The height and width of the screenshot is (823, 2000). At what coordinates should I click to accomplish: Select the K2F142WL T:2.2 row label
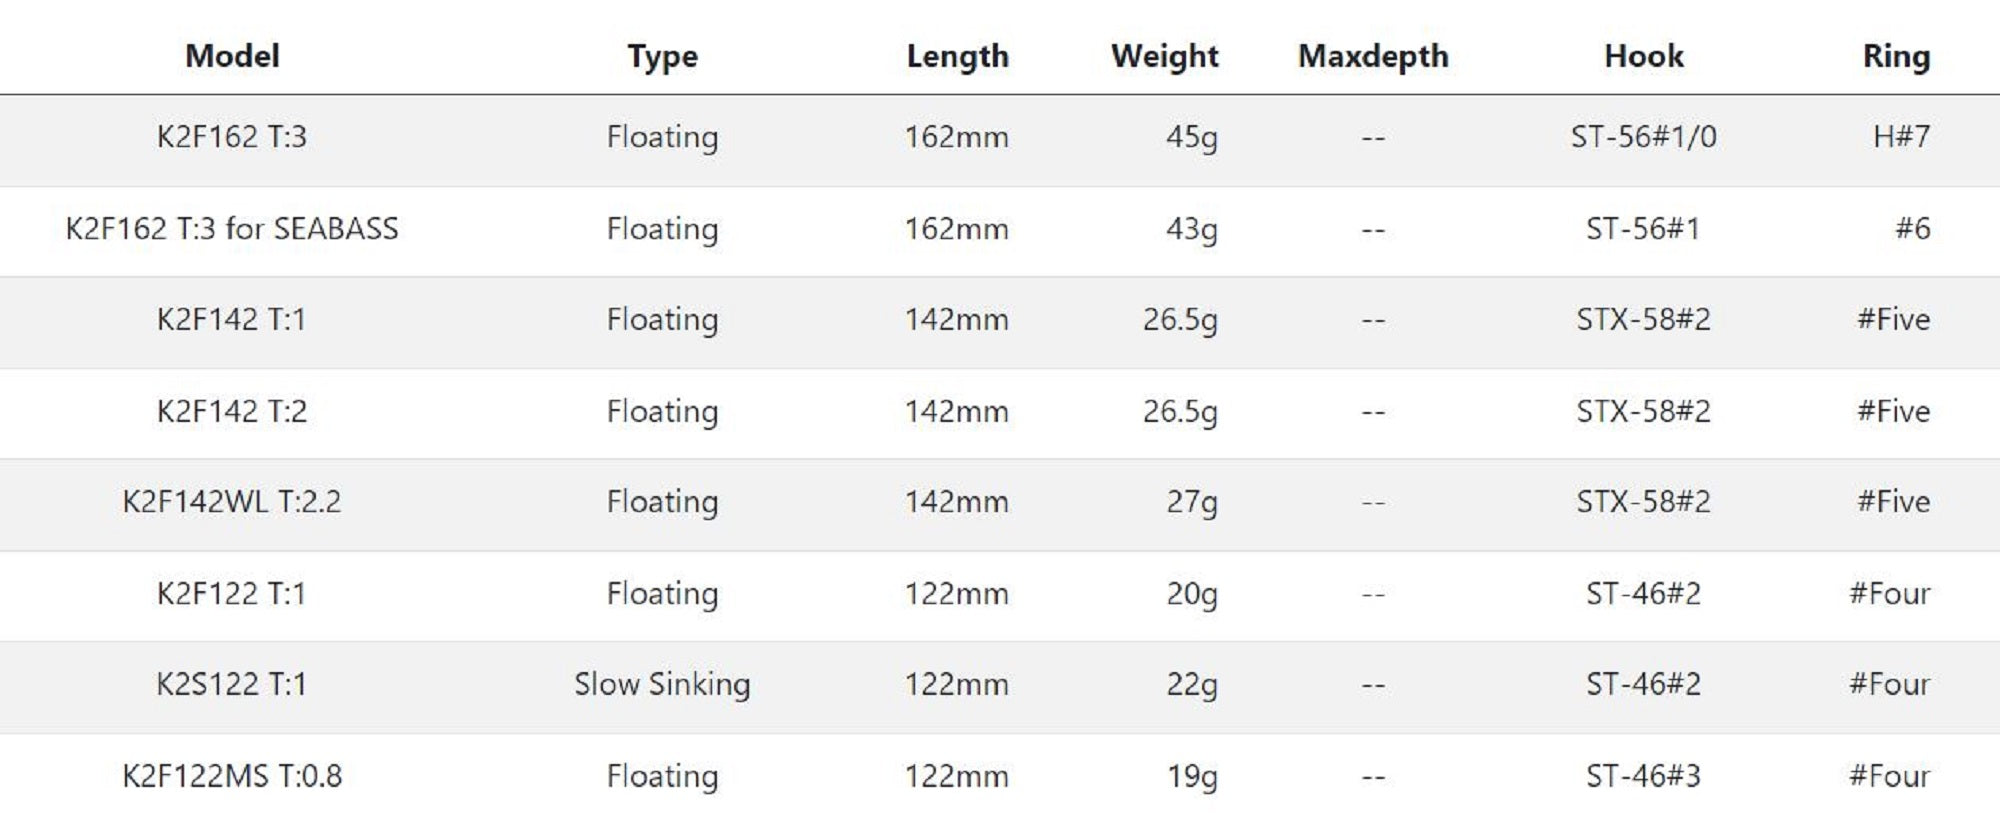coord(232,502)
